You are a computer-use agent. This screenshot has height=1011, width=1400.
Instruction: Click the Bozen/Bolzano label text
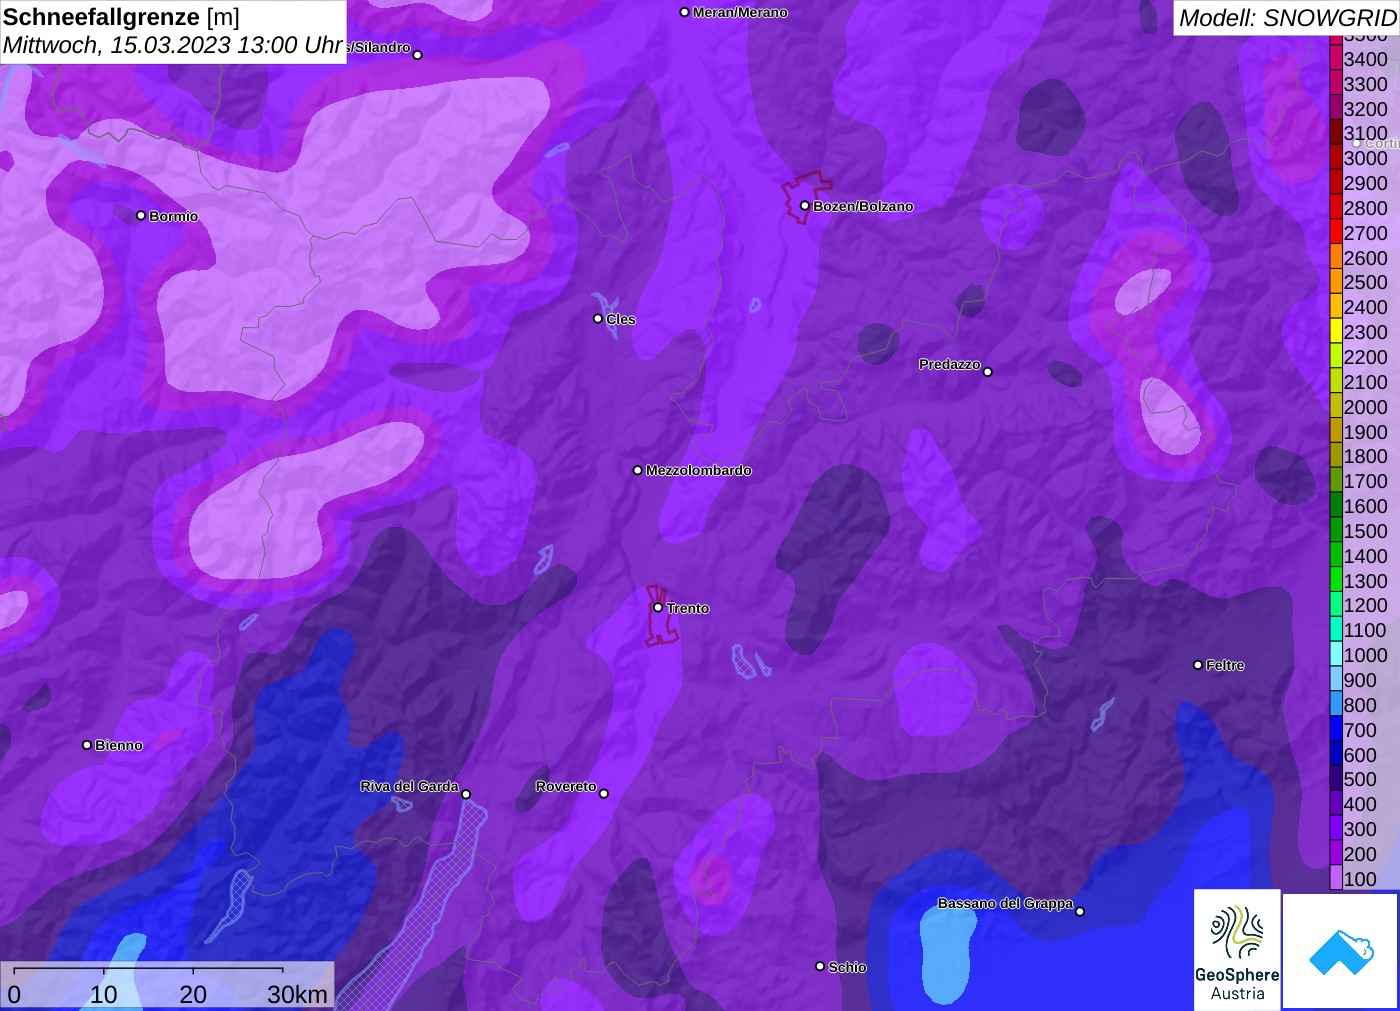(x=863, y=206)
